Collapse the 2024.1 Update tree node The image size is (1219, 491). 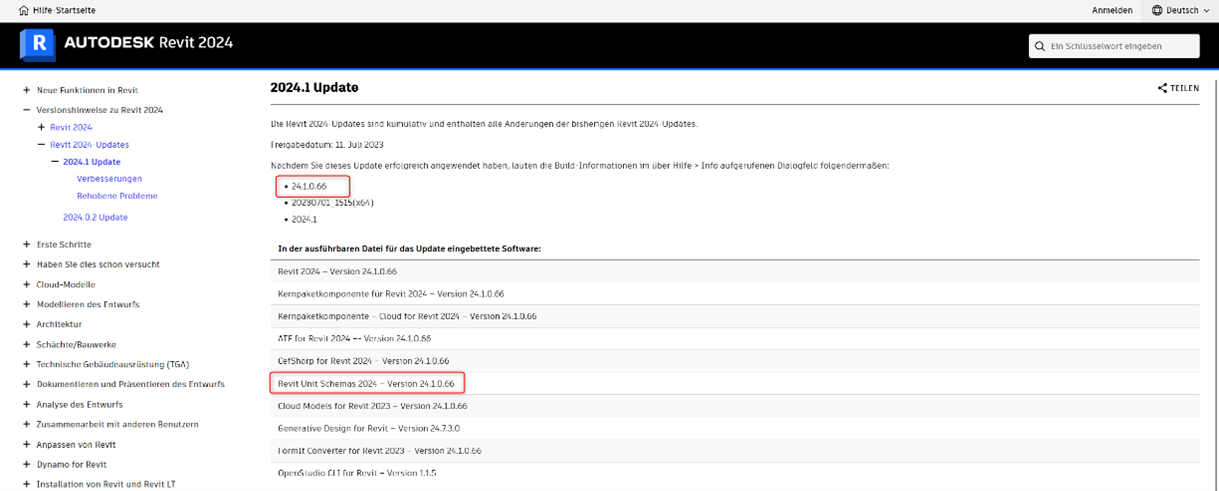tap(55, 162)
